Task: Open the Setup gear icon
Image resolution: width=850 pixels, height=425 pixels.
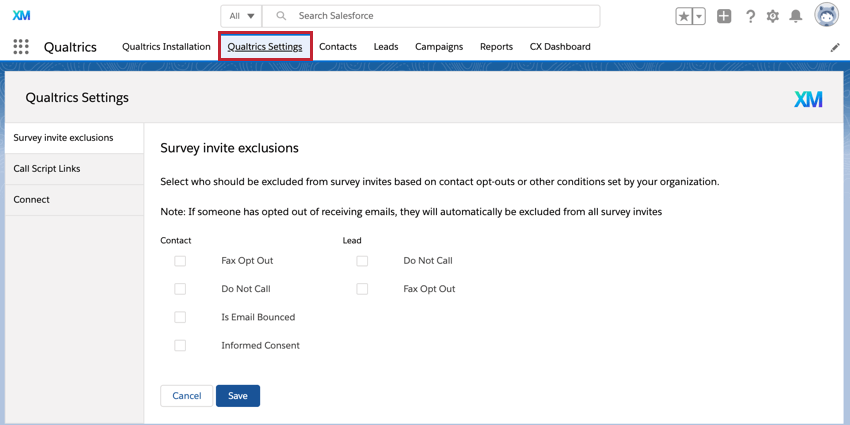Action: tap(772, 16)
